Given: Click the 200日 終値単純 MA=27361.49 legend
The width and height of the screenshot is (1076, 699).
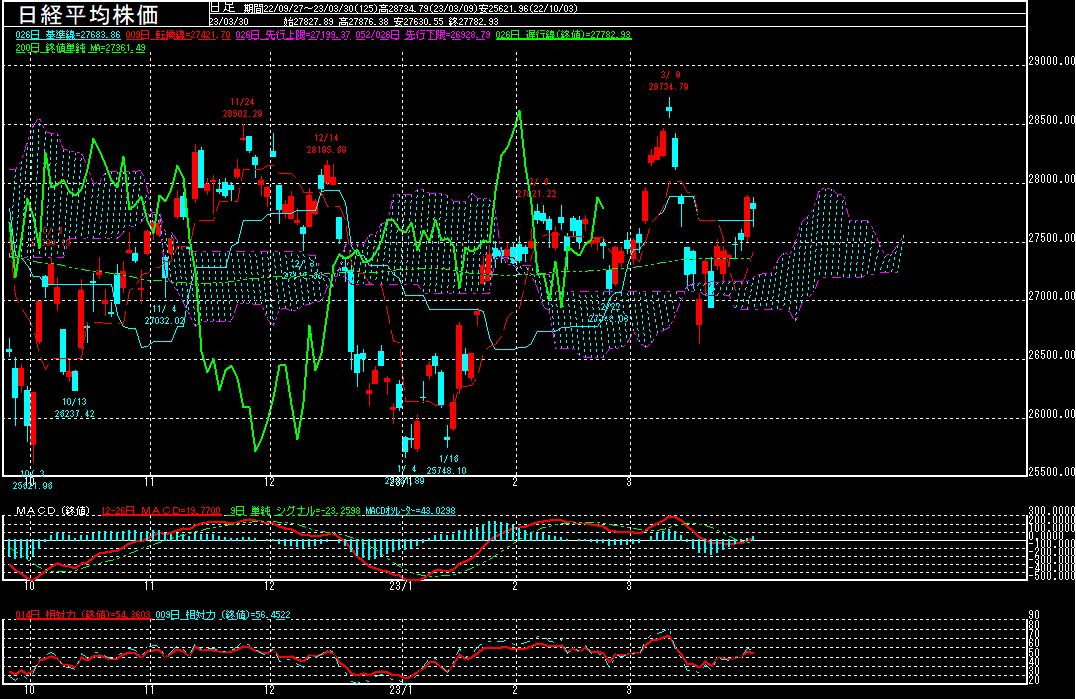Looking at the screenshot, I should pyautogui.click(x=80, y=48).
